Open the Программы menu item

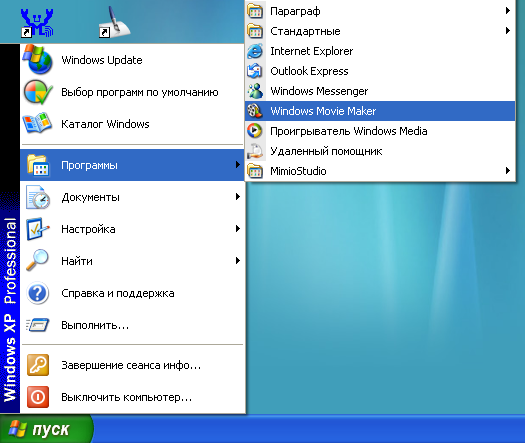[132, 165]
